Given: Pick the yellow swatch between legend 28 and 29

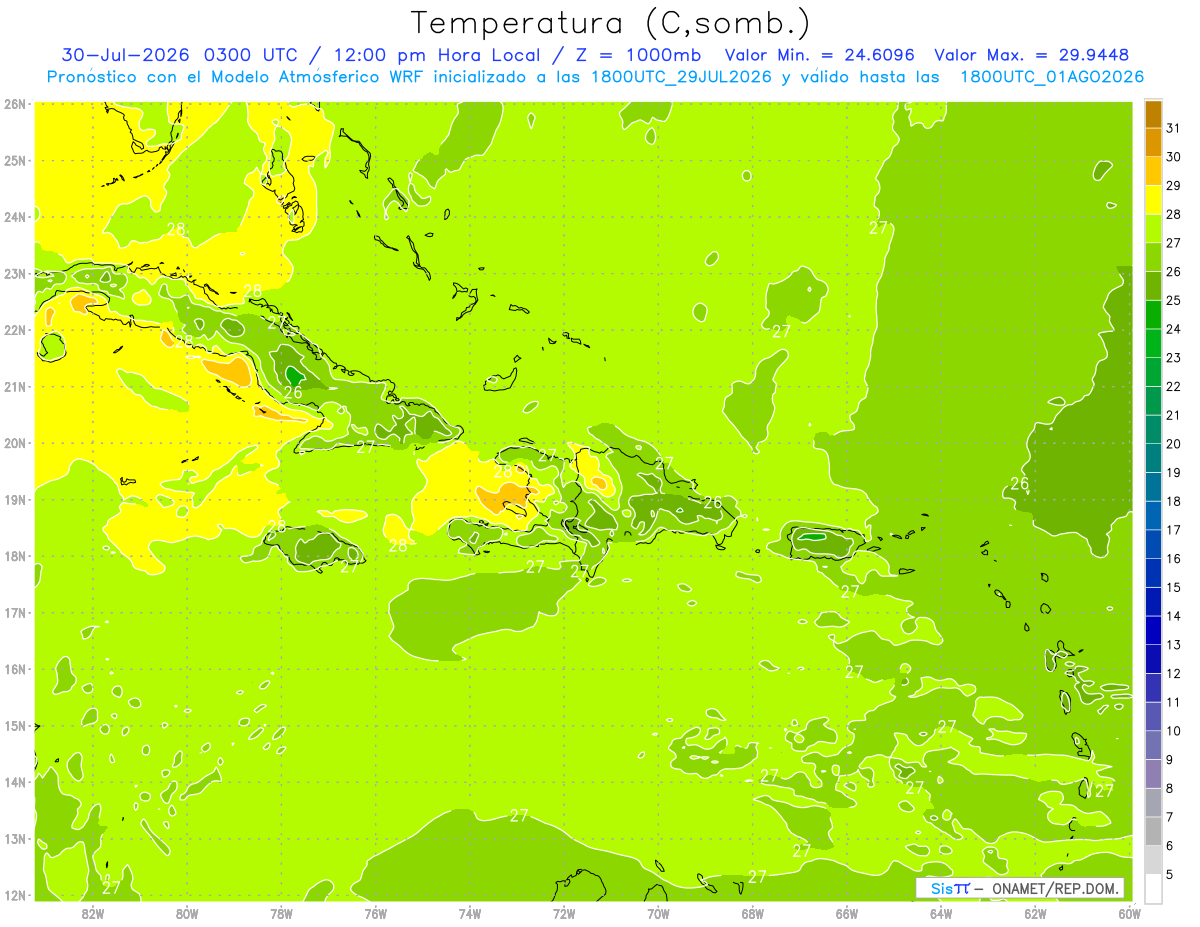Looking at the screenshot, I should point(1153,200).
